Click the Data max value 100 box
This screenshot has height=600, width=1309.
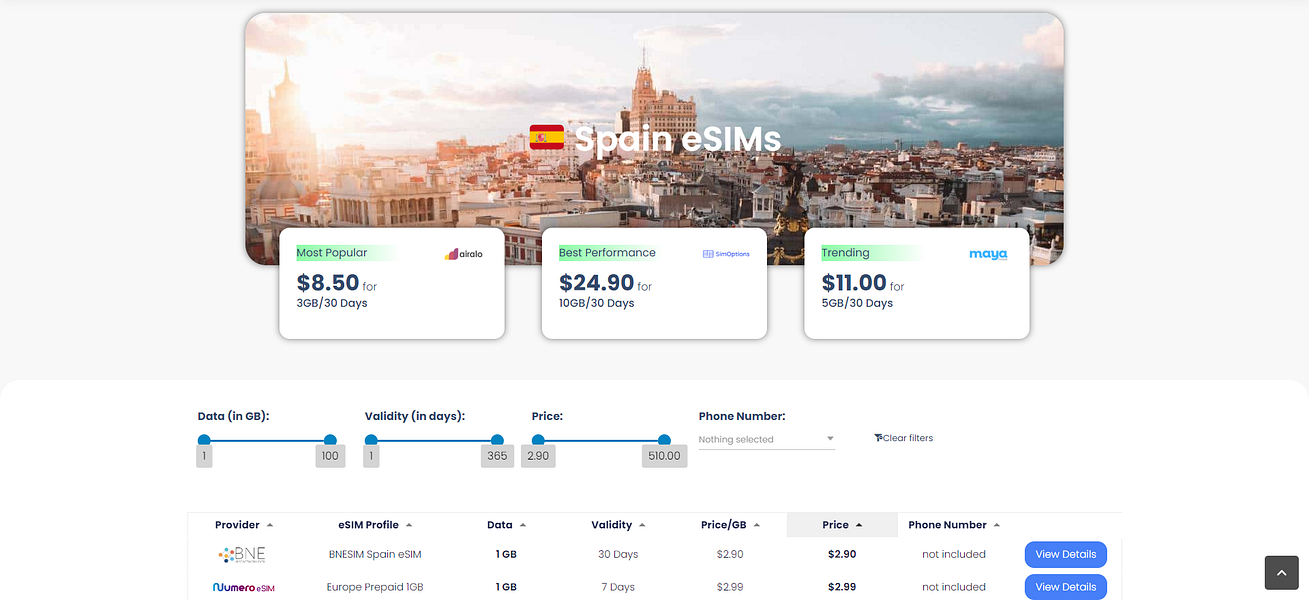pos(330,456)
